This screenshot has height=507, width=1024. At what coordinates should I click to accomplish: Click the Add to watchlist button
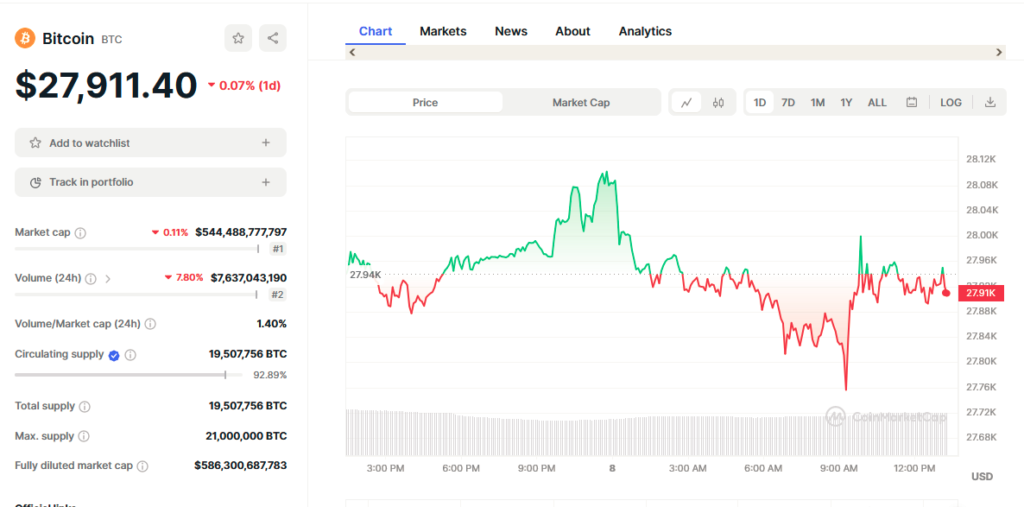(151, 143)
